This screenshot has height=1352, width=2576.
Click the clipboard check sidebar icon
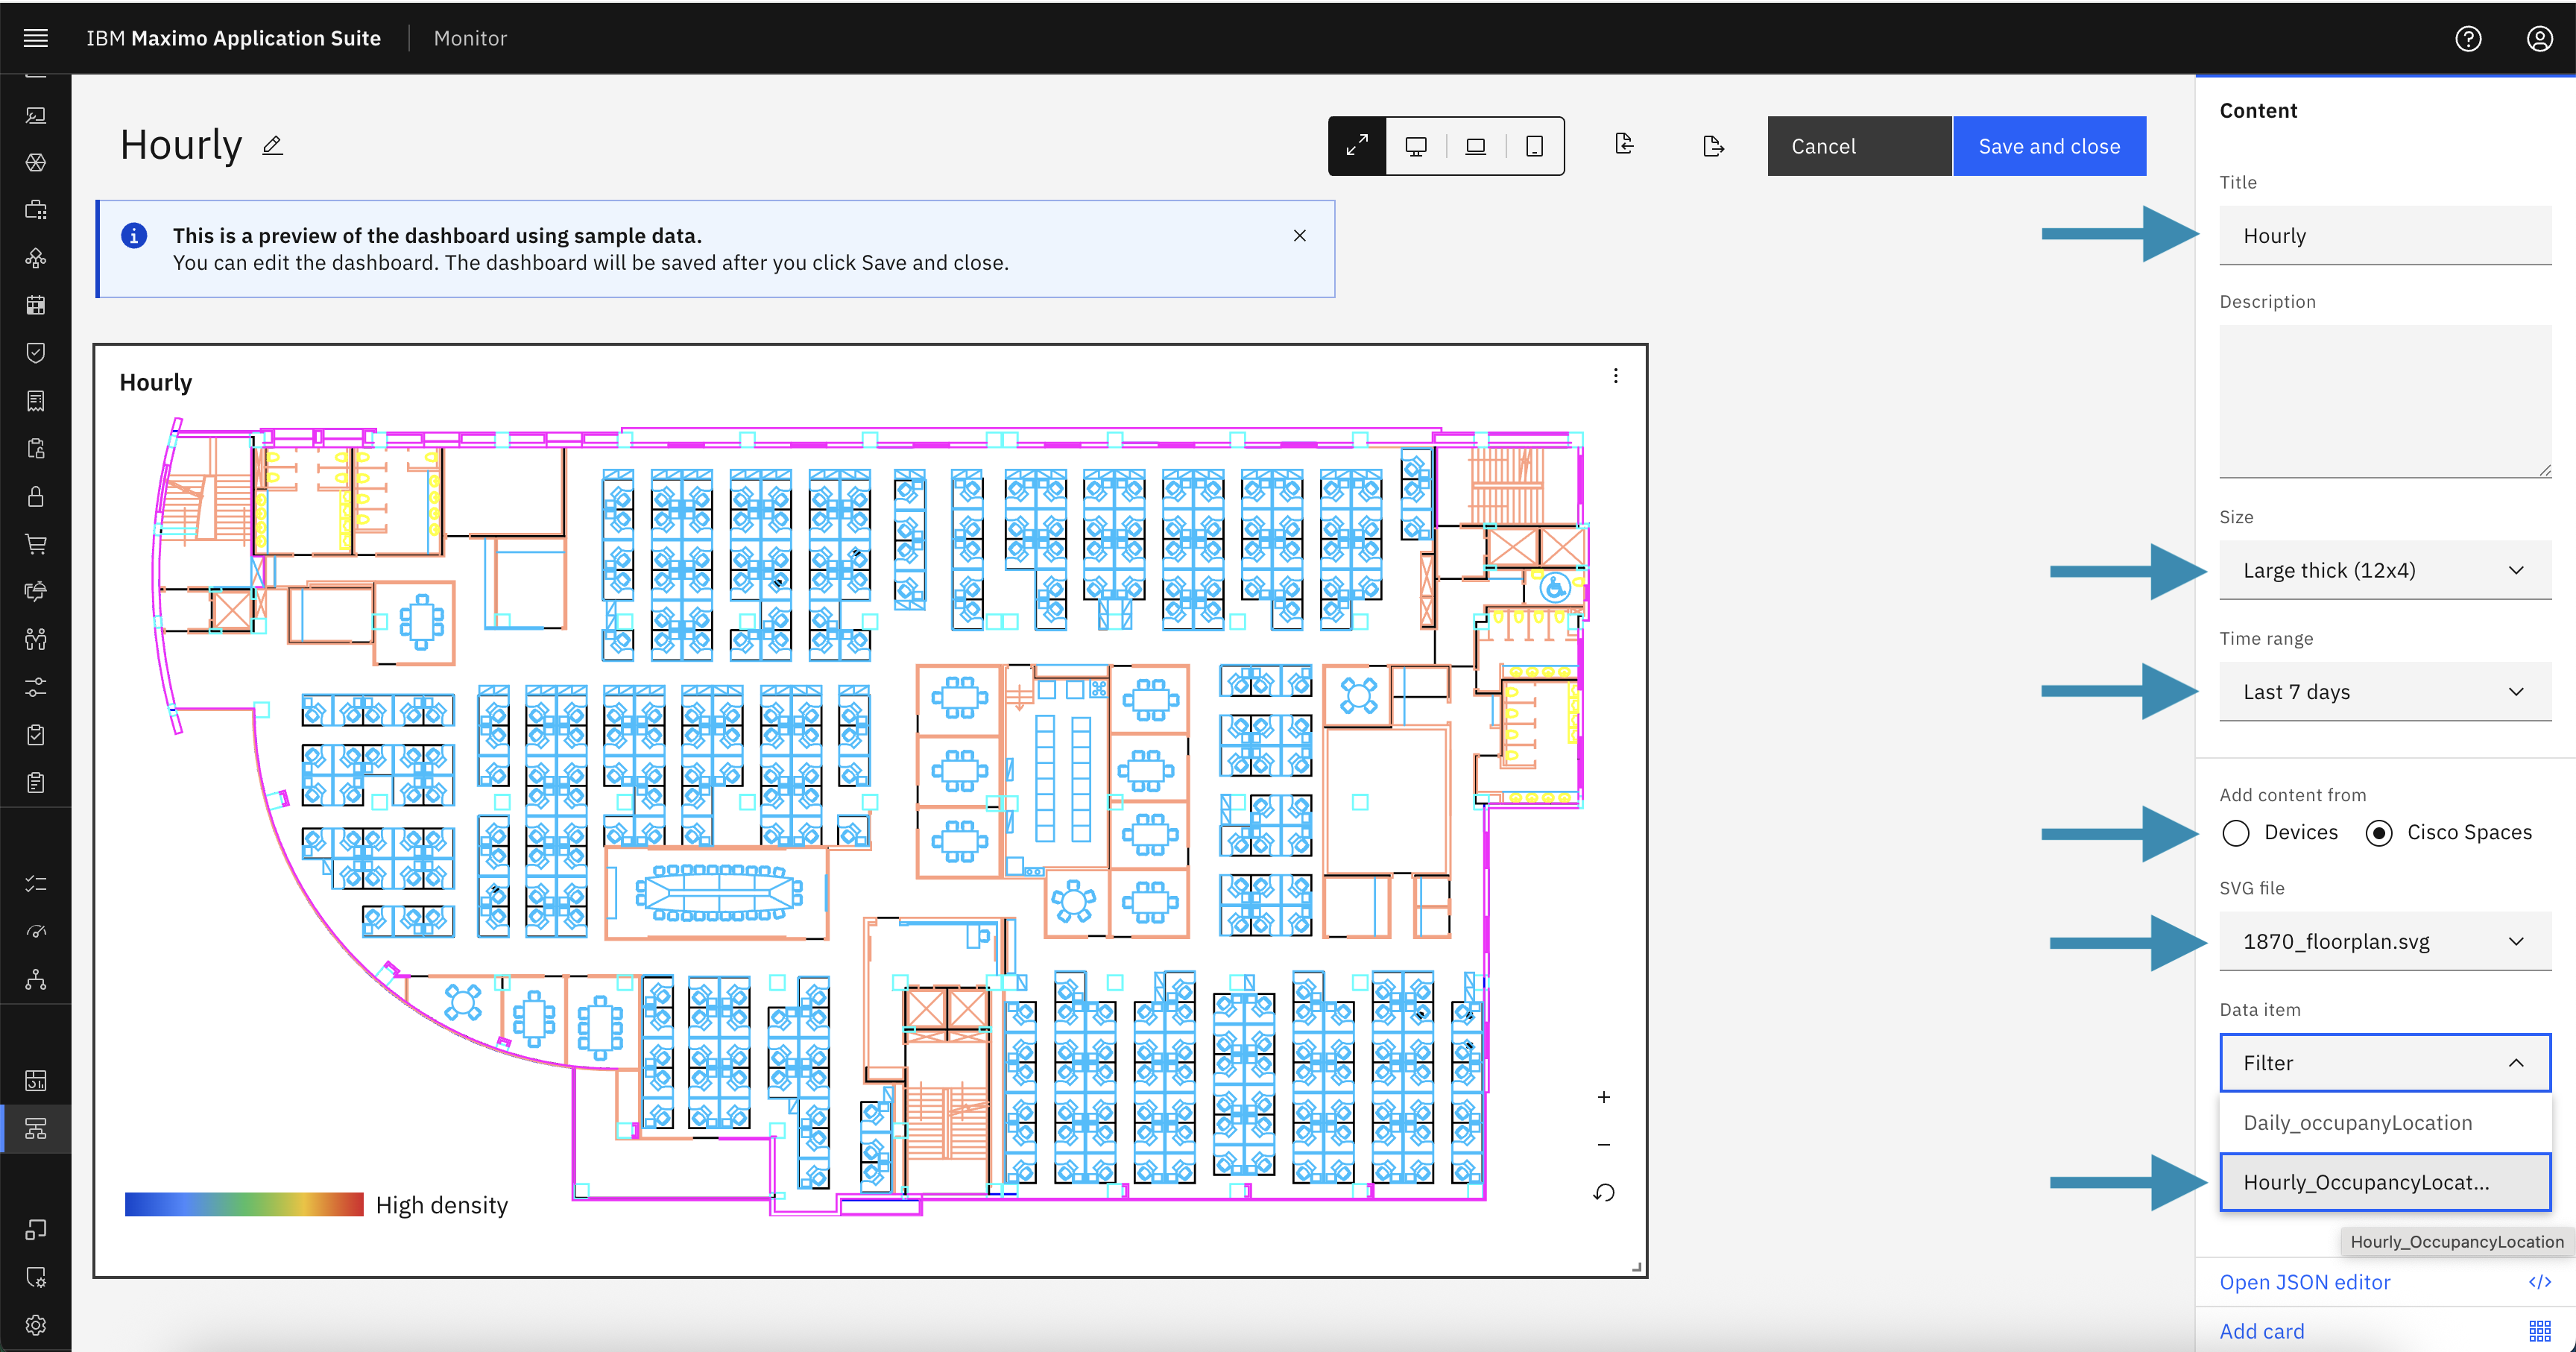[36, 735]
